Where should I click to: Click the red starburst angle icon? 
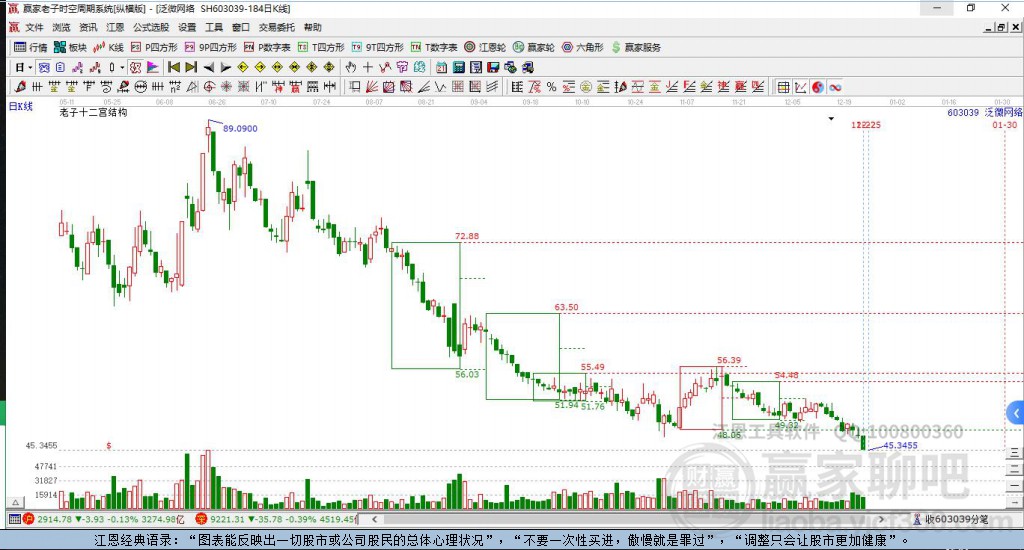[x=226, y=87]
